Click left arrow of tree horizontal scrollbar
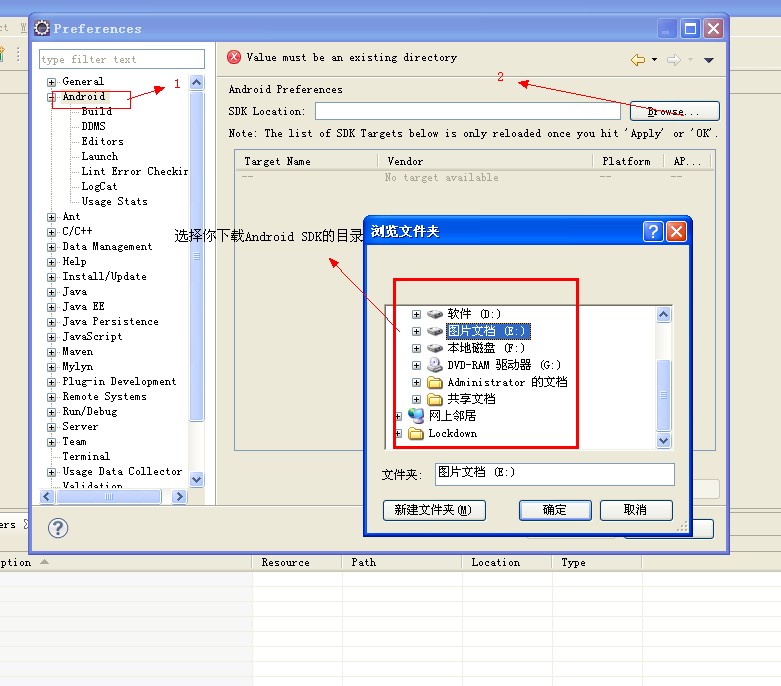The image size is (781, 686). tap(47, 496)
